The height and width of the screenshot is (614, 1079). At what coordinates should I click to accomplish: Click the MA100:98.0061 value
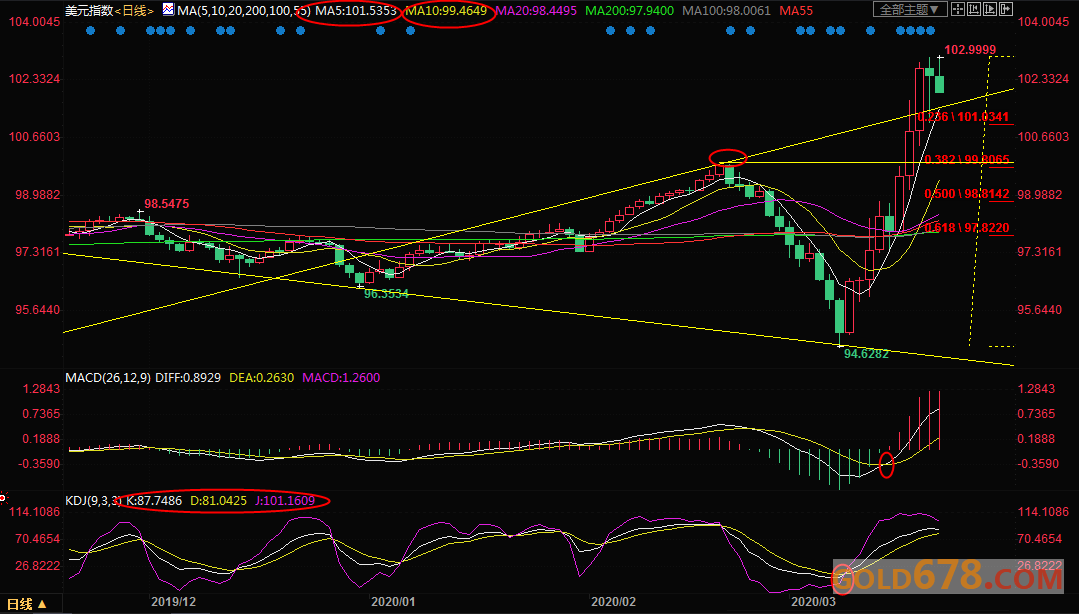(727, 10)
